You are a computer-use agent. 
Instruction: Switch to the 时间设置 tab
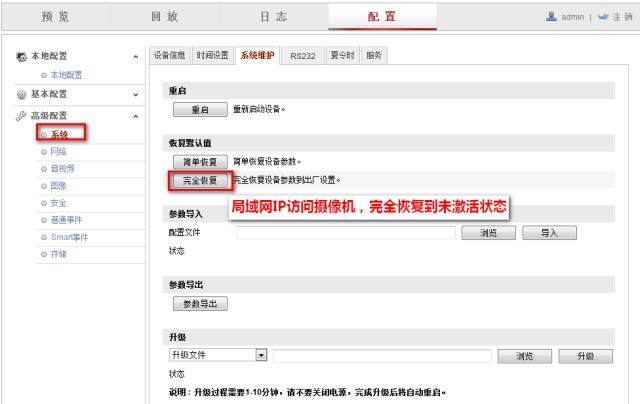(212, 56)
